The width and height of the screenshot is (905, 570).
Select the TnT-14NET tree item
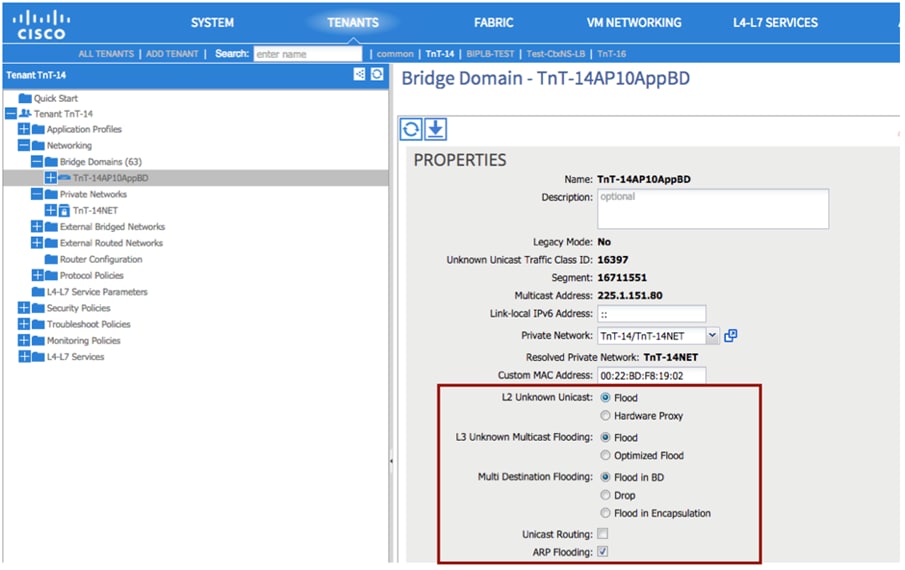pos(95,211)
